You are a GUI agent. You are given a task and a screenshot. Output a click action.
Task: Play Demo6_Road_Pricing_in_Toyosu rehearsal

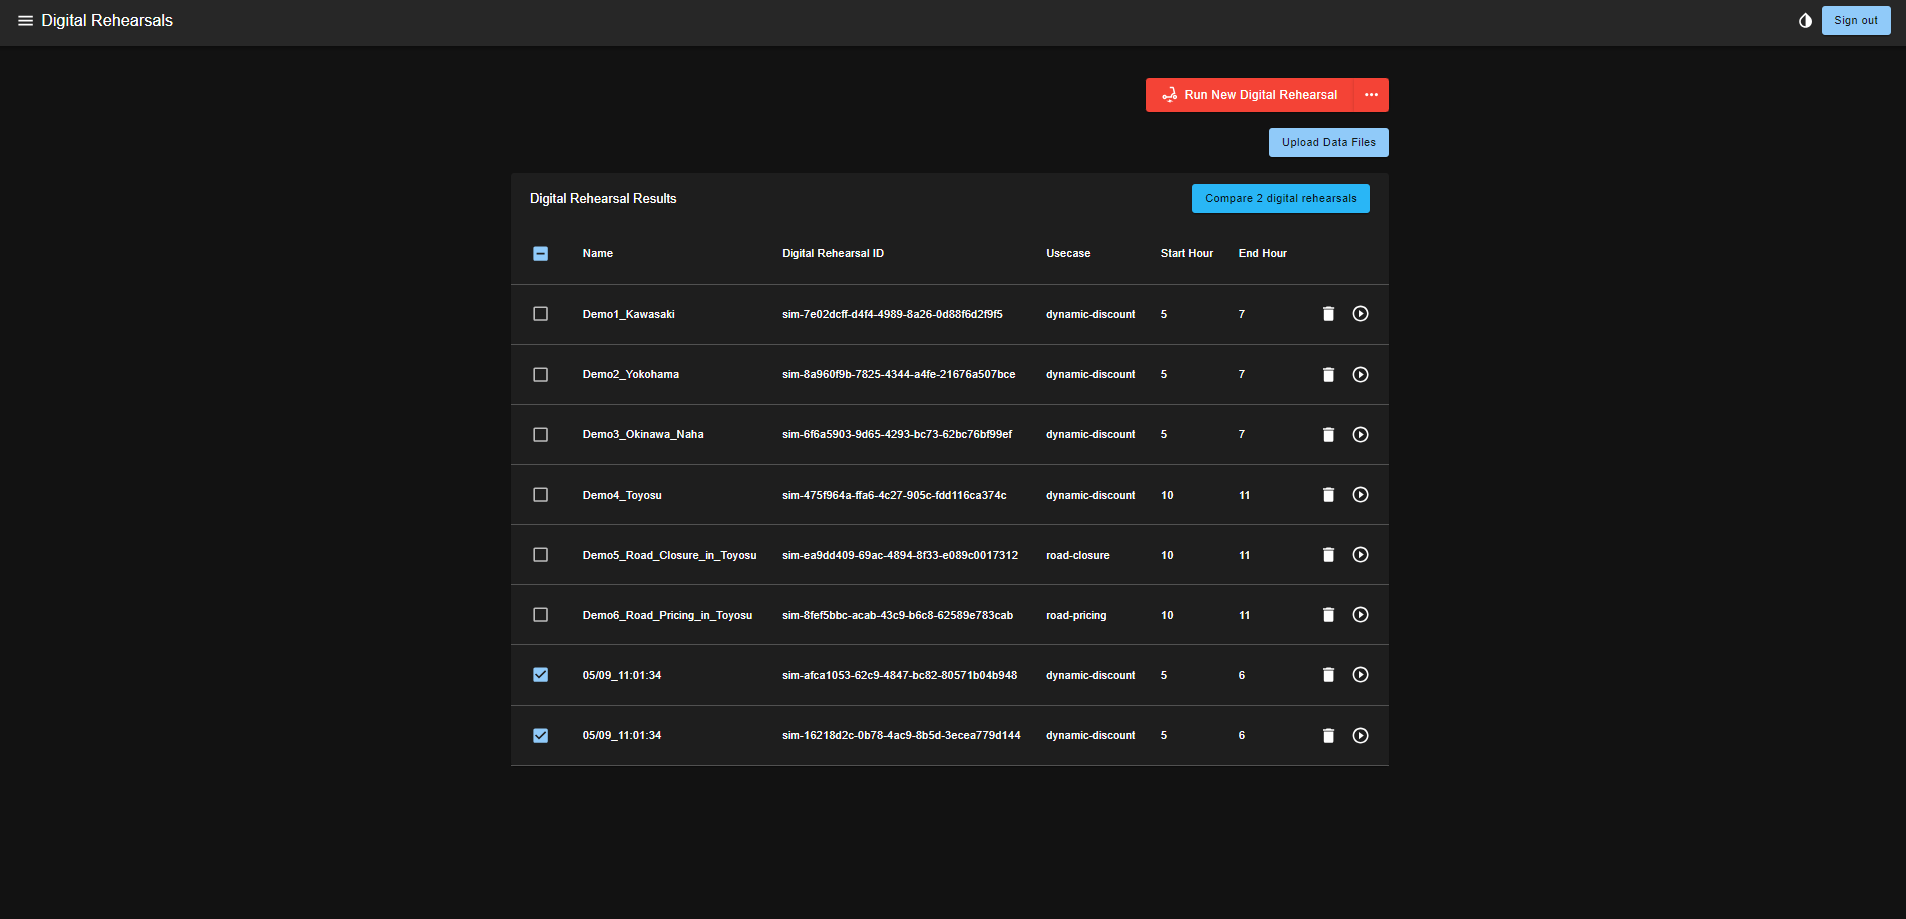(1360, 615)
